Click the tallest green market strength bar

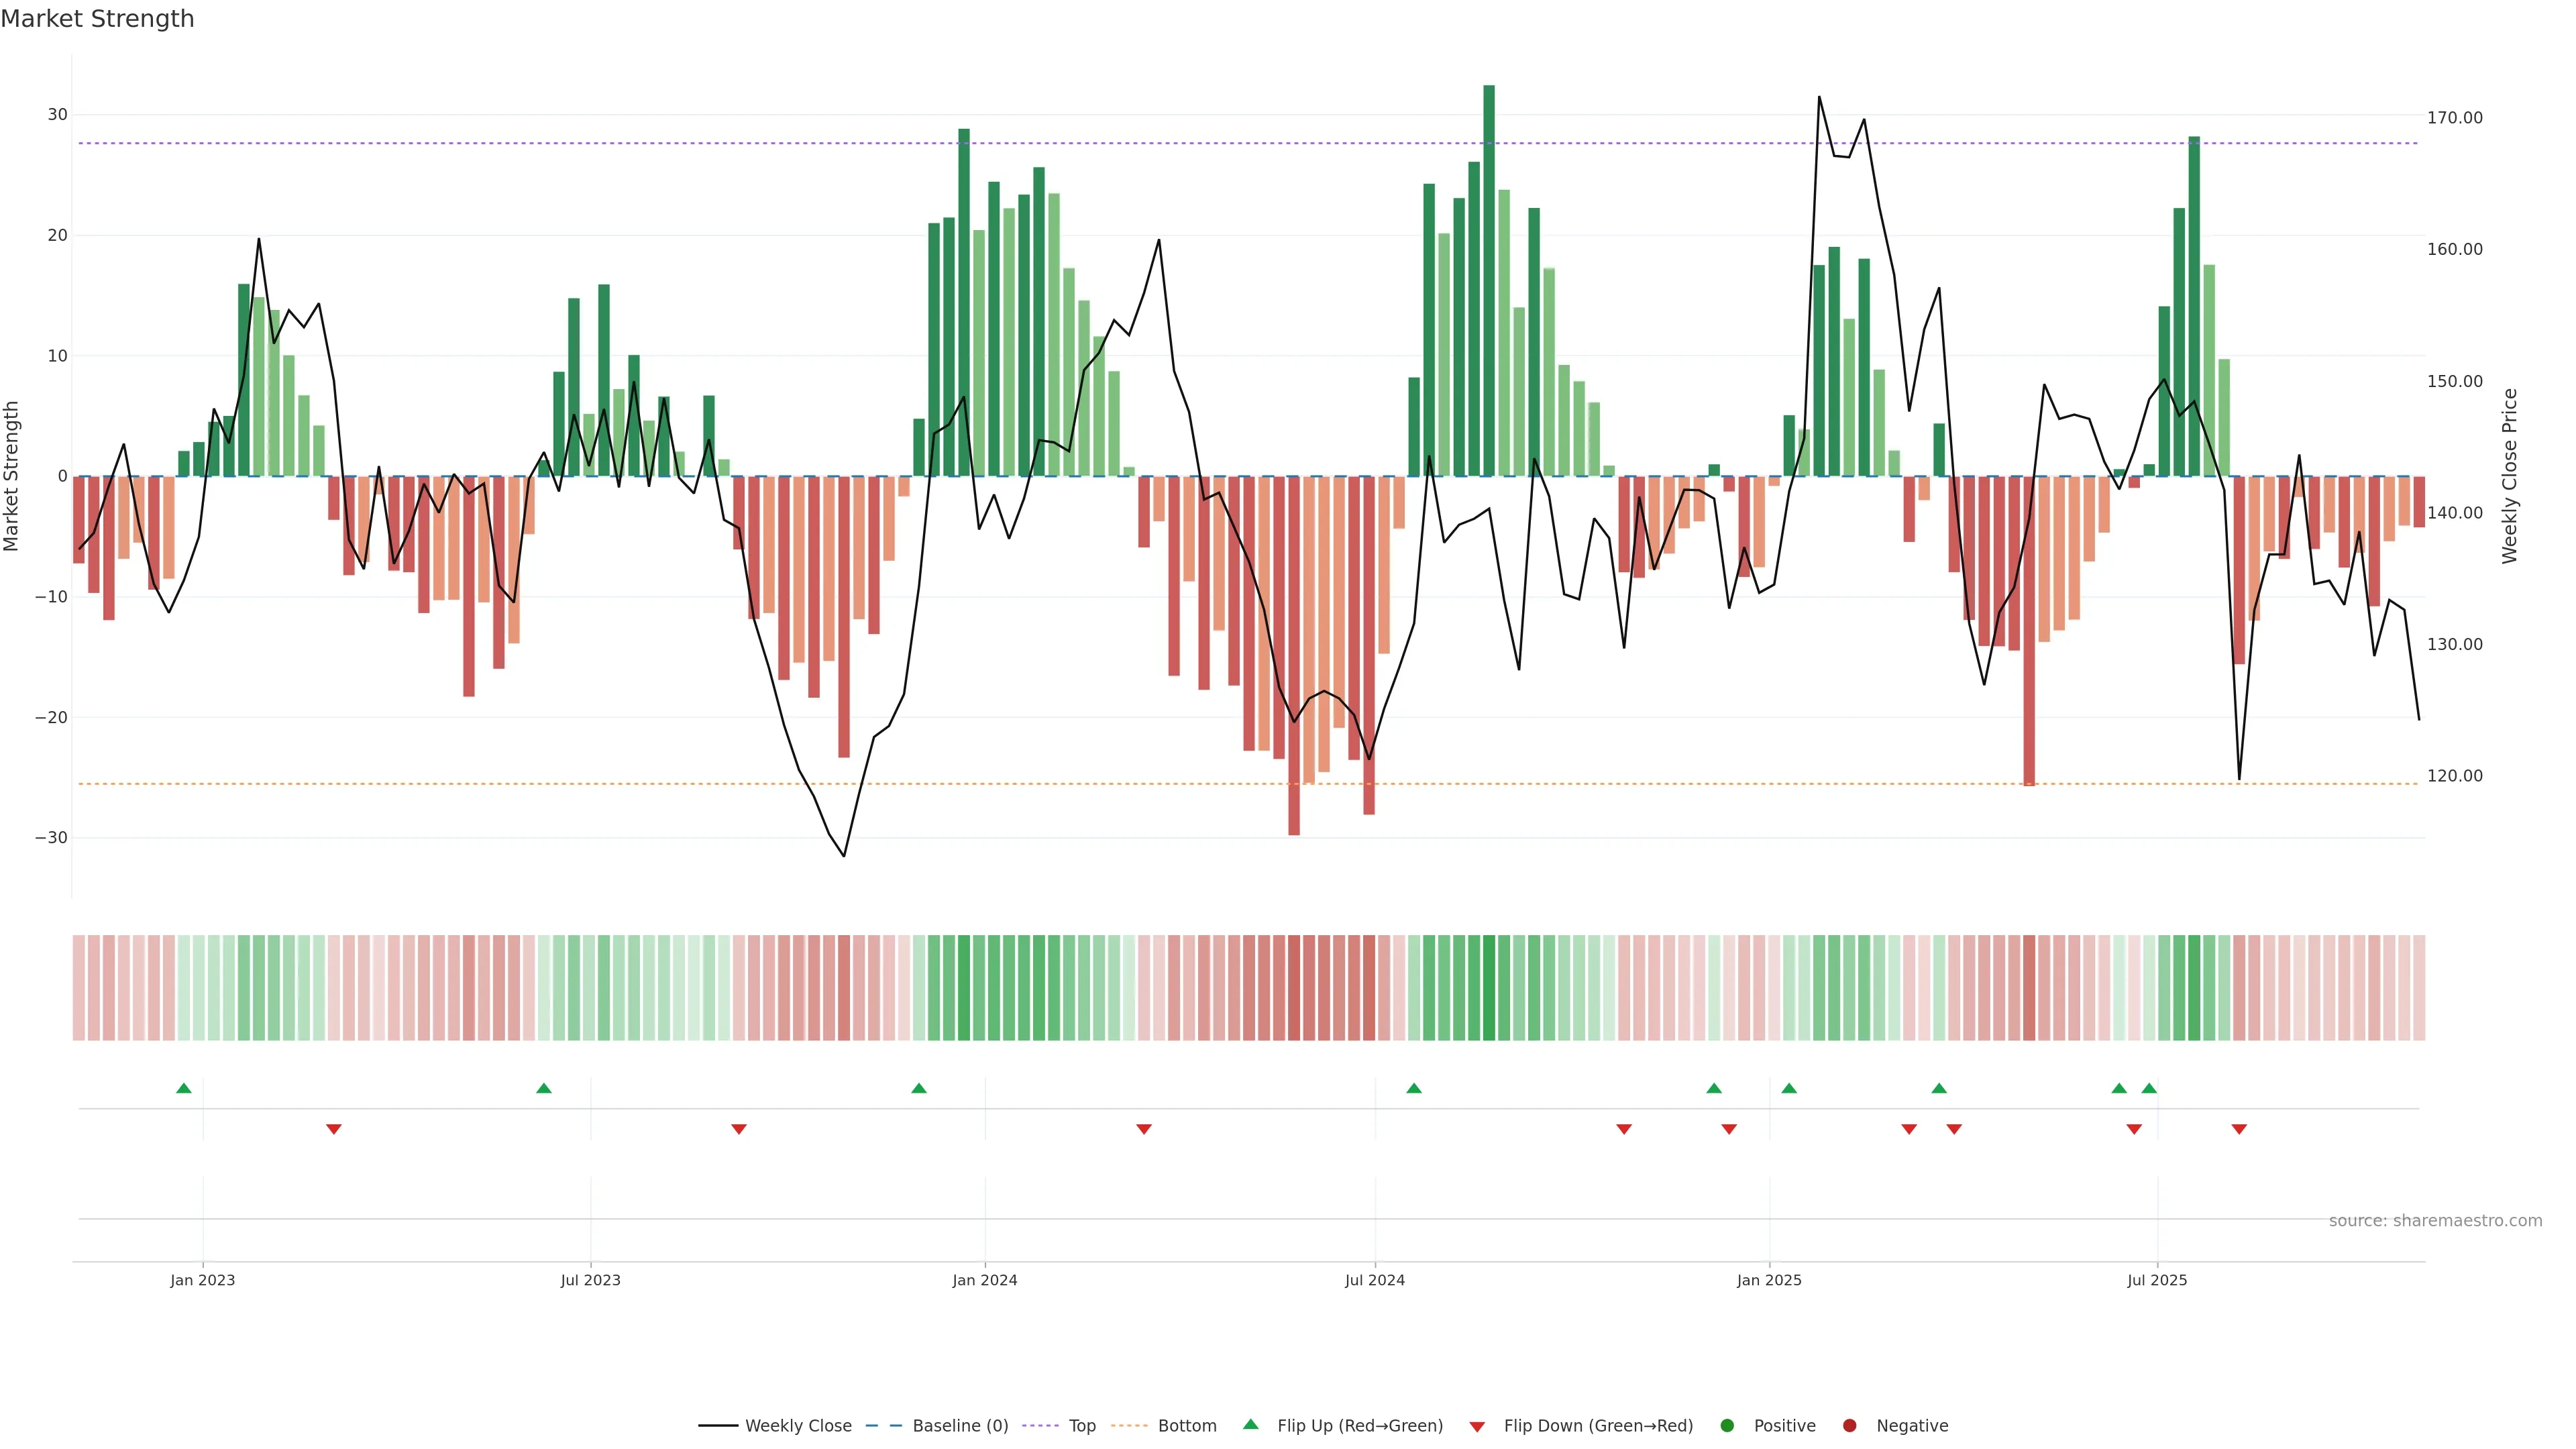1489,280
